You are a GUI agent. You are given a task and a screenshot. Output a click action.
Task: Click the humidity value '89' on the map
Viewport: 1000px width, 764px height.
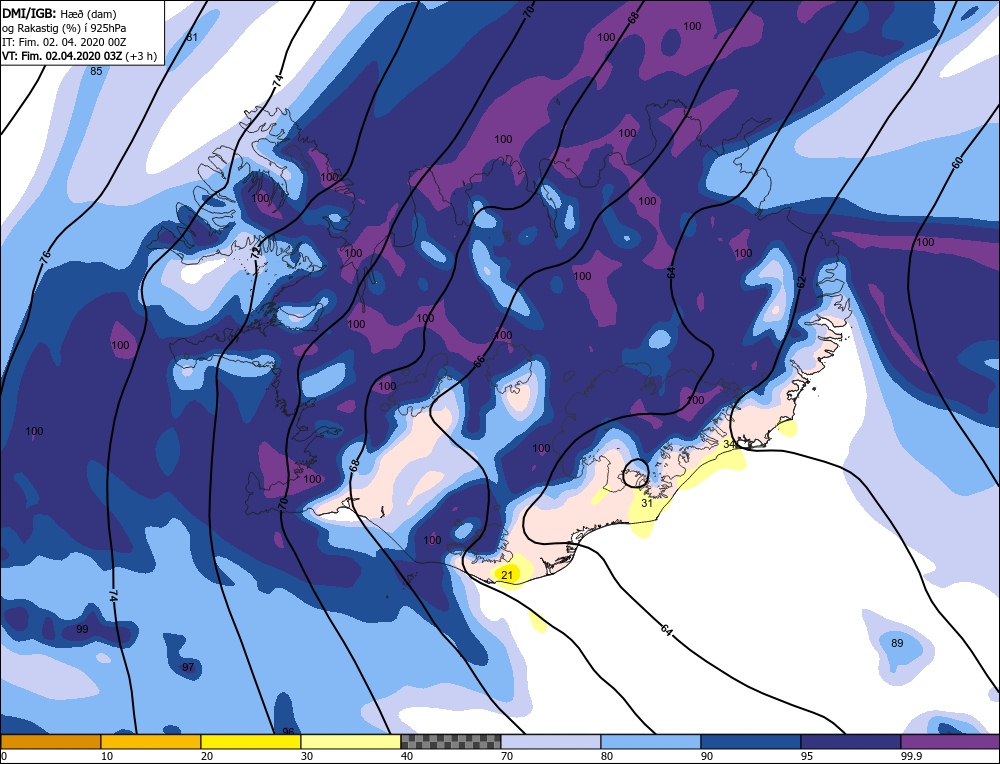point(897,643)
